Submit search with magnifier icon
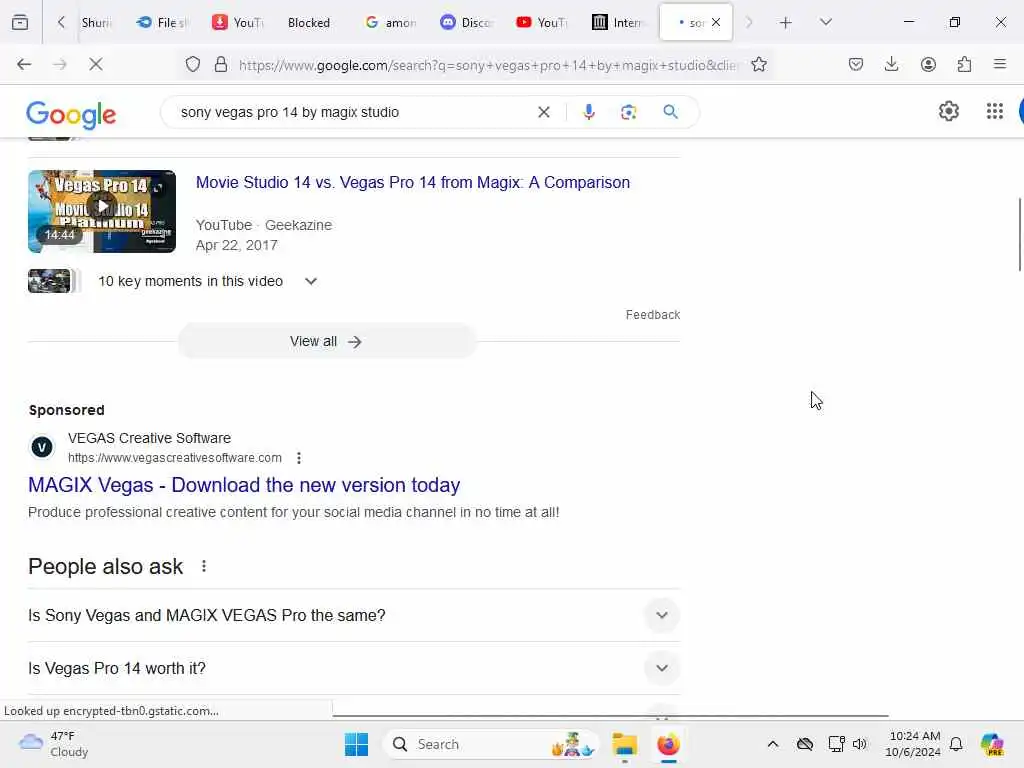 pyautogui.click(x=670, y=112)
